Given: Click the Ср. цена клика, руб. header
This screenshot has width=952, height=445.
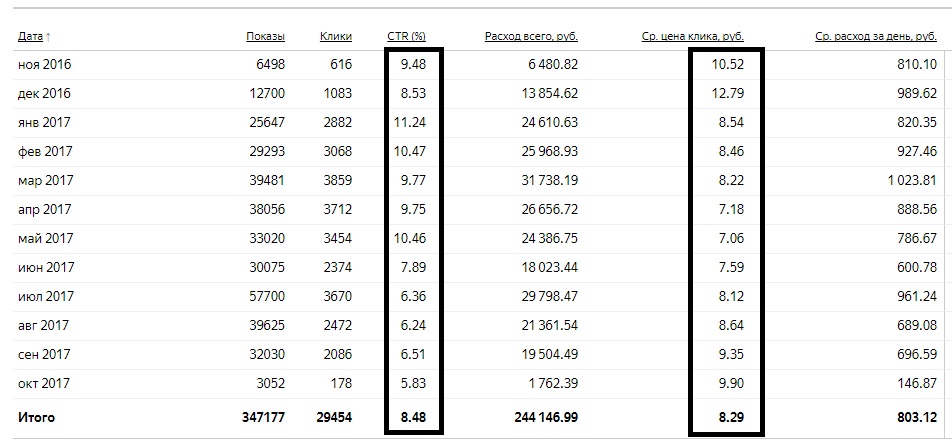Looking at the screenshot, I should pos(693,36).
